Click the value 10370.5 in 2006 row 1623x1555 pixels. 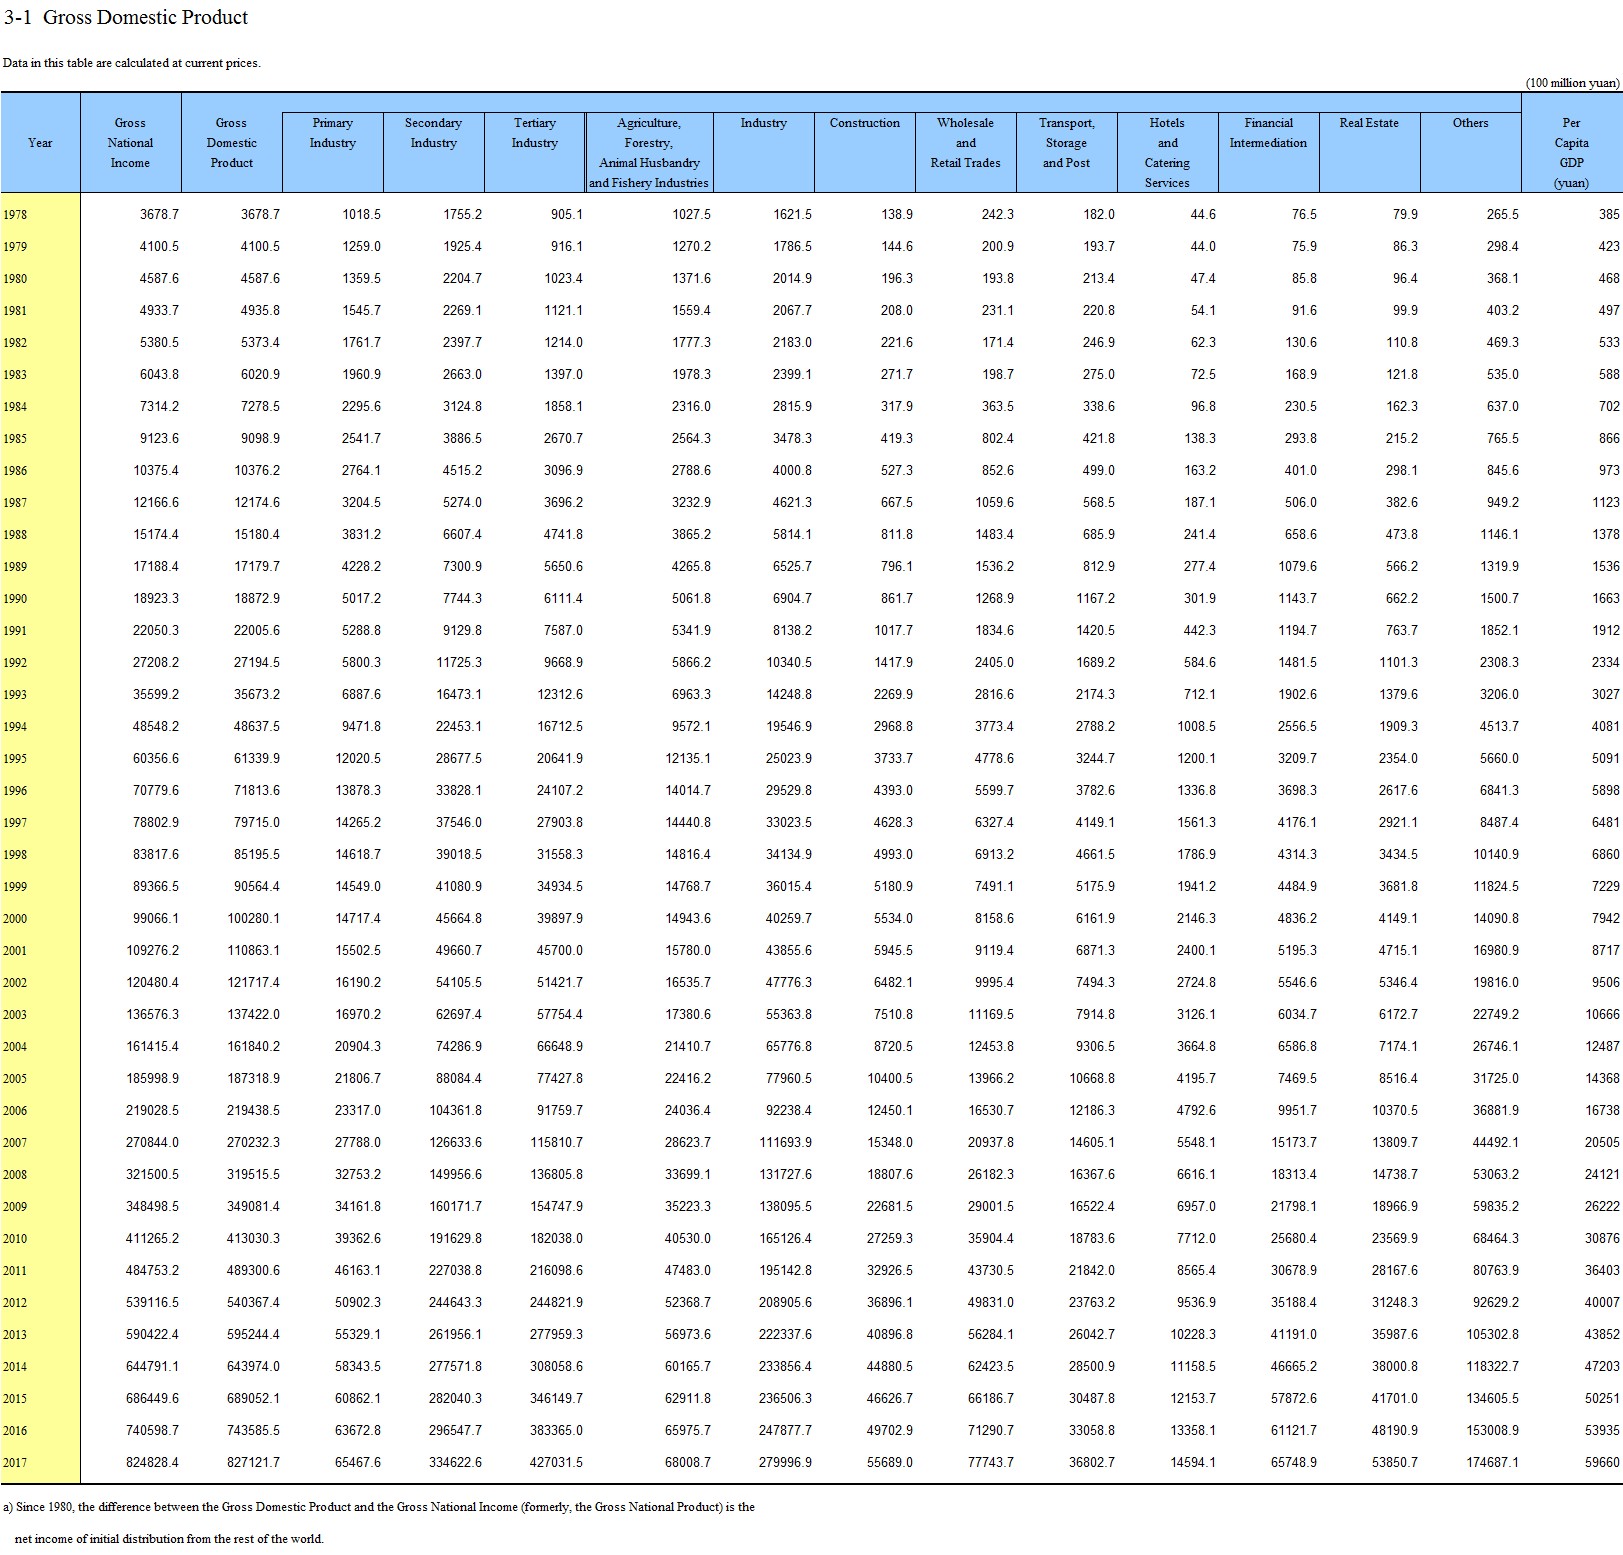(x=1395, y=1111)
